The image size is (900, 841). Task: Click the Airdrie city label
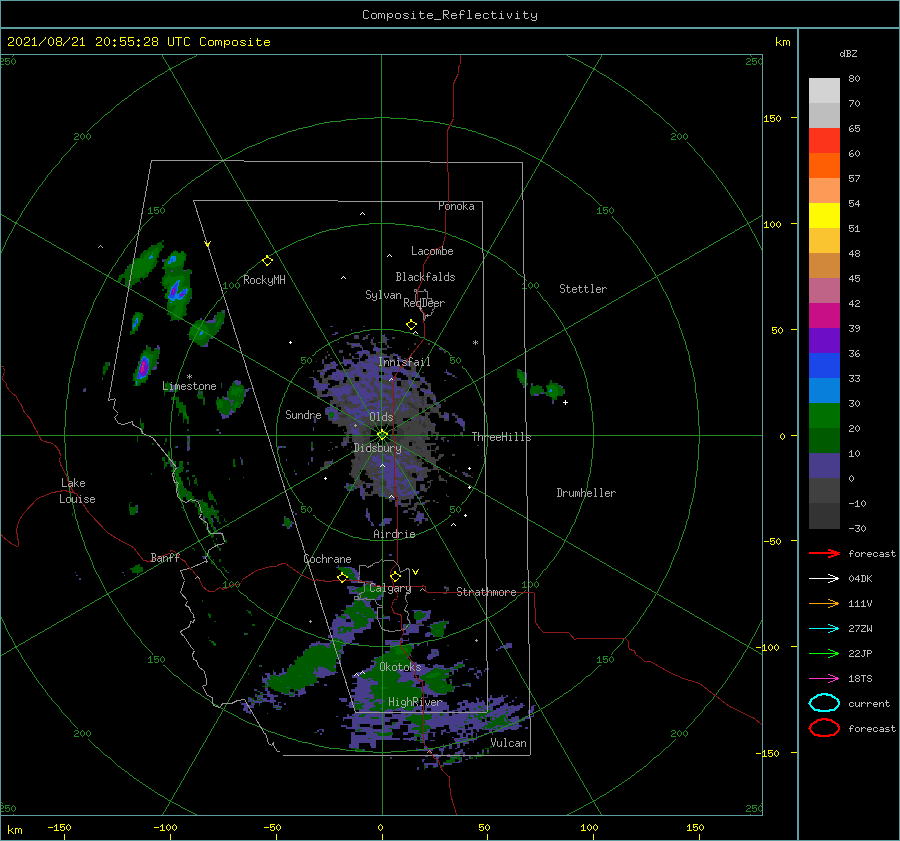tap(394, 534)
